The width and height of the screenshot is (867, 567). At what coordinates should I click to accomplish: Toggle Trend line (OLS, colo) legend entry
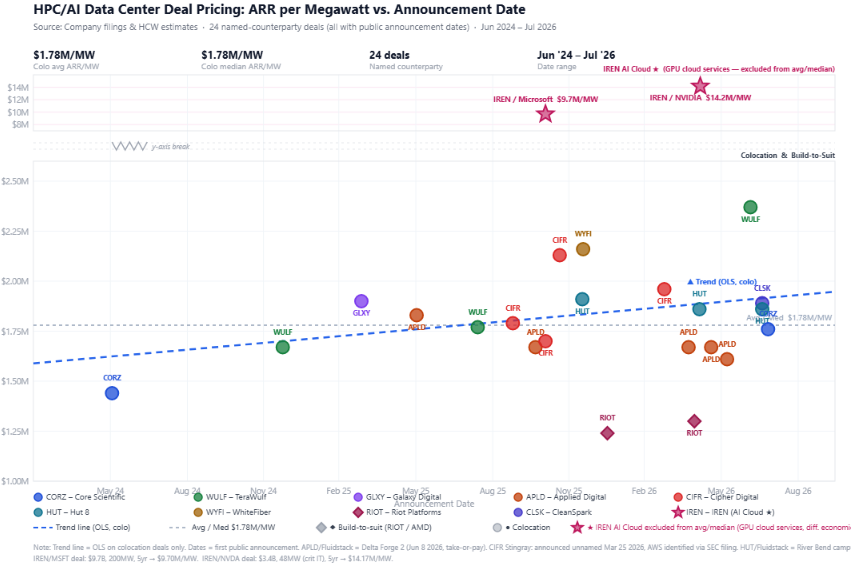[82, 527]
